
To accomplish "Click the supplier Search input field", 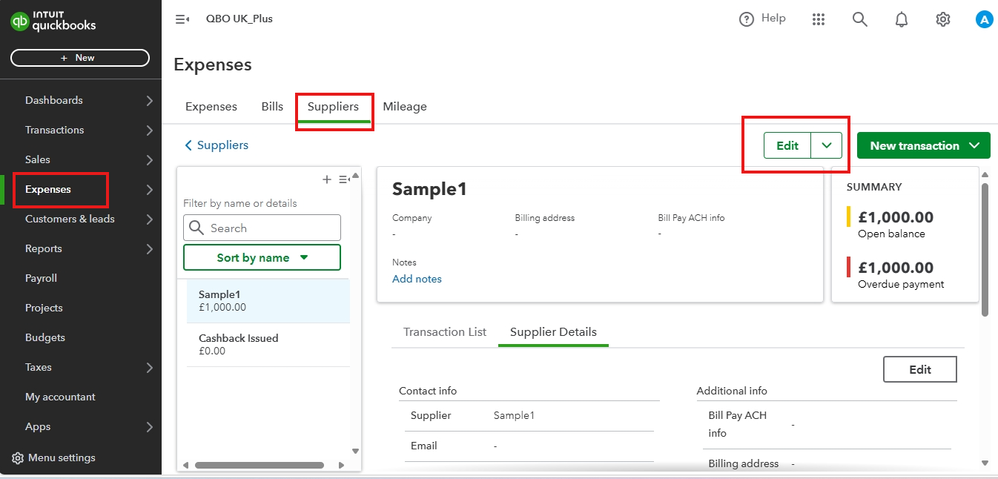I will coord(270,228).
